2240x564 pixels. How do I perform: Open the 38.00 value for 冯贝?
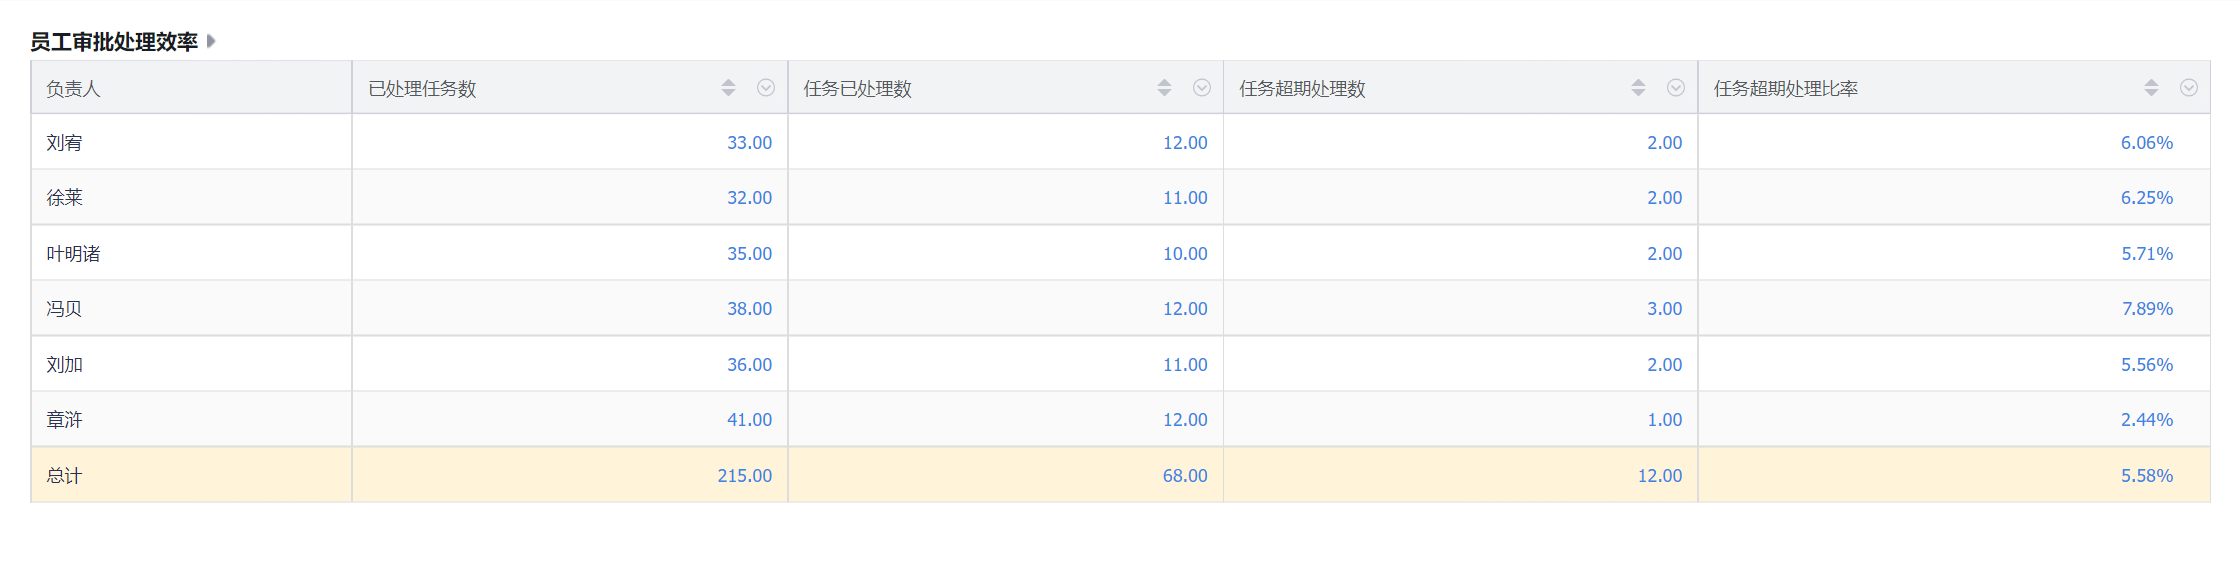point(749,309)
